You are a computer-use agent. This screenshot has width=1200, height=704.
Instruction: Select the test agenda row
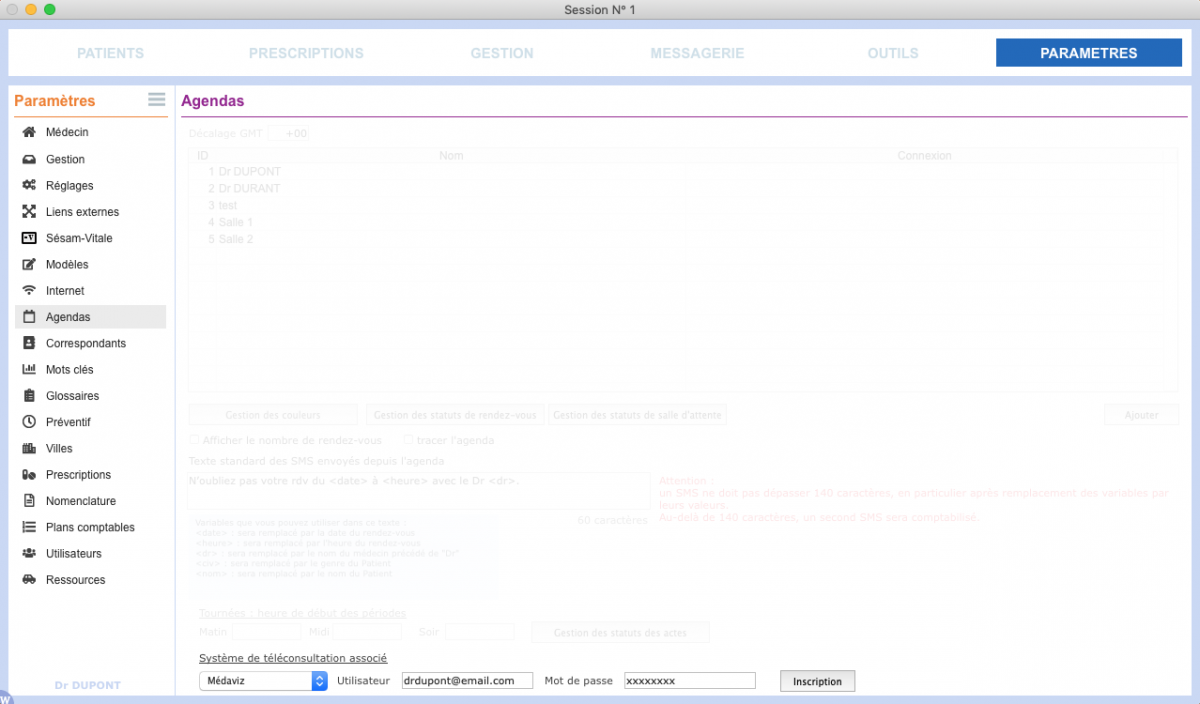(678, 205)
